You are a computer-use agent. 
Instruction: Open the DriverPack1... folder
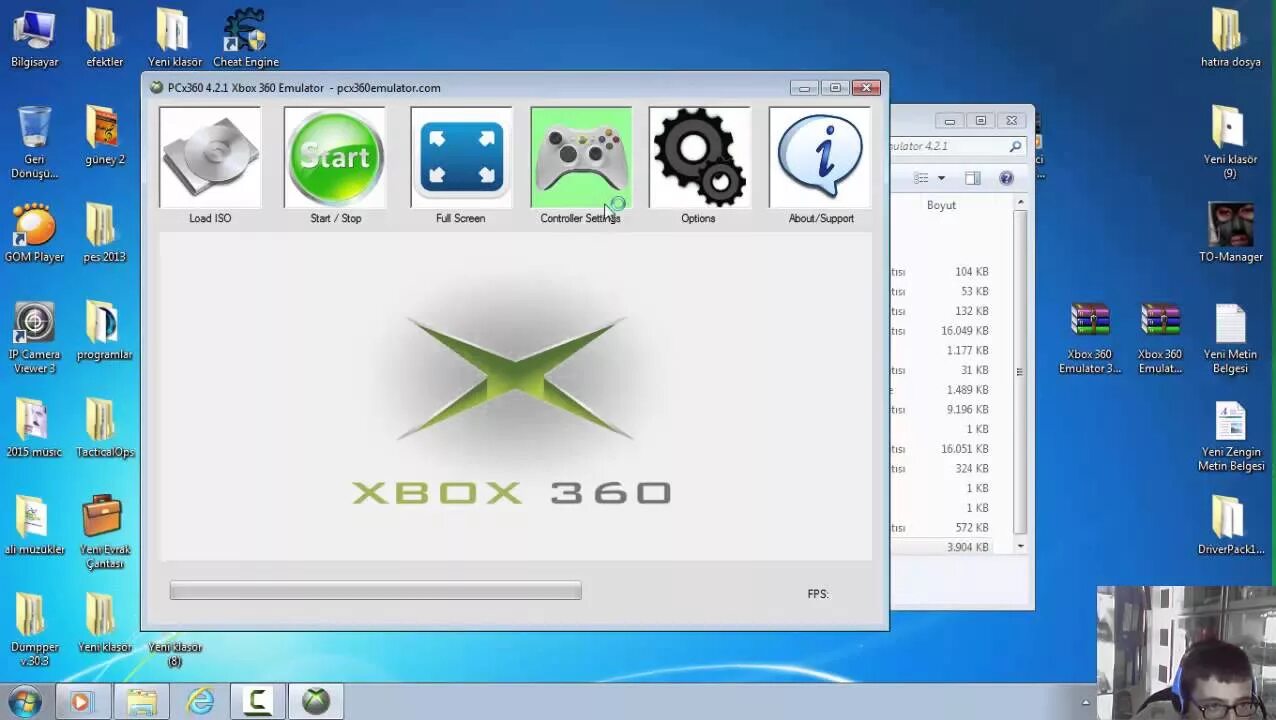point(1230,525)
